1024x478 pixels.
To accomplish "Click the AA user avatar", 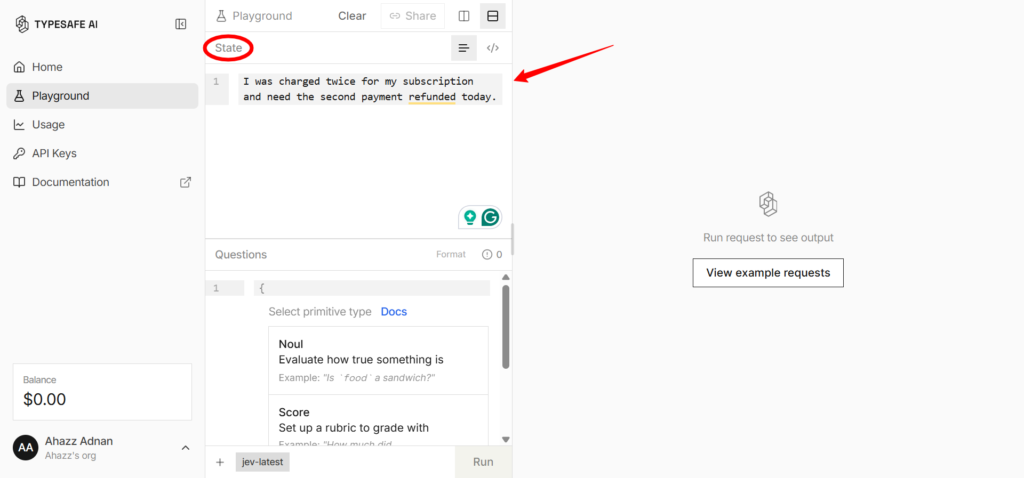I will pyautogui.click(x=25, y=448).
